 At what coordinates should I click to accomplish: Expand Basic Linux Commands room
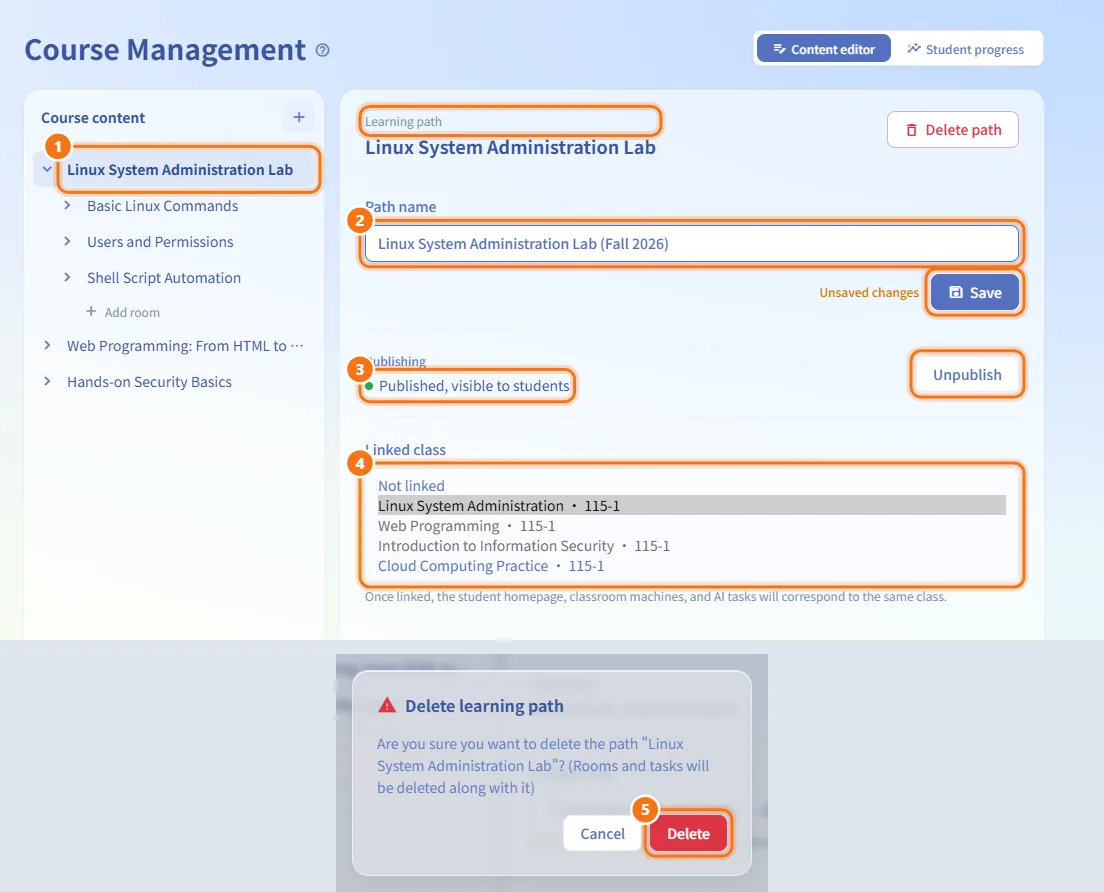67,205
